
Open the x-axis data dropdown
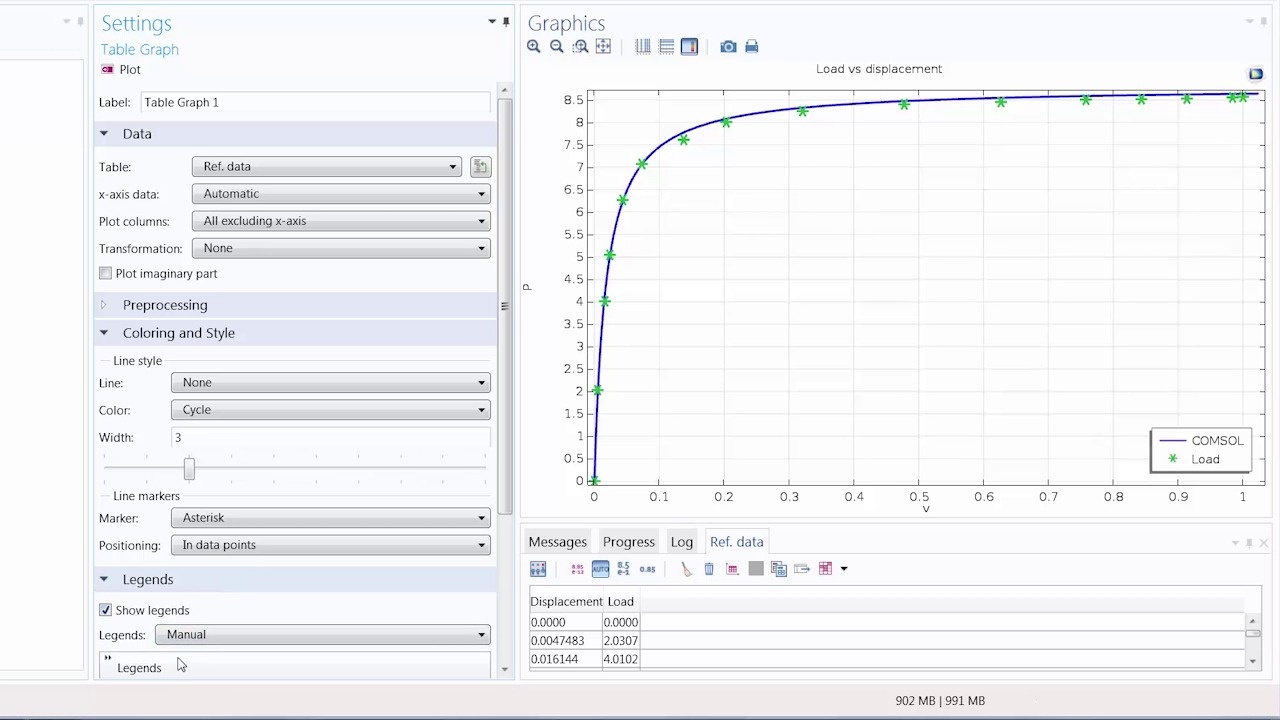341,194
